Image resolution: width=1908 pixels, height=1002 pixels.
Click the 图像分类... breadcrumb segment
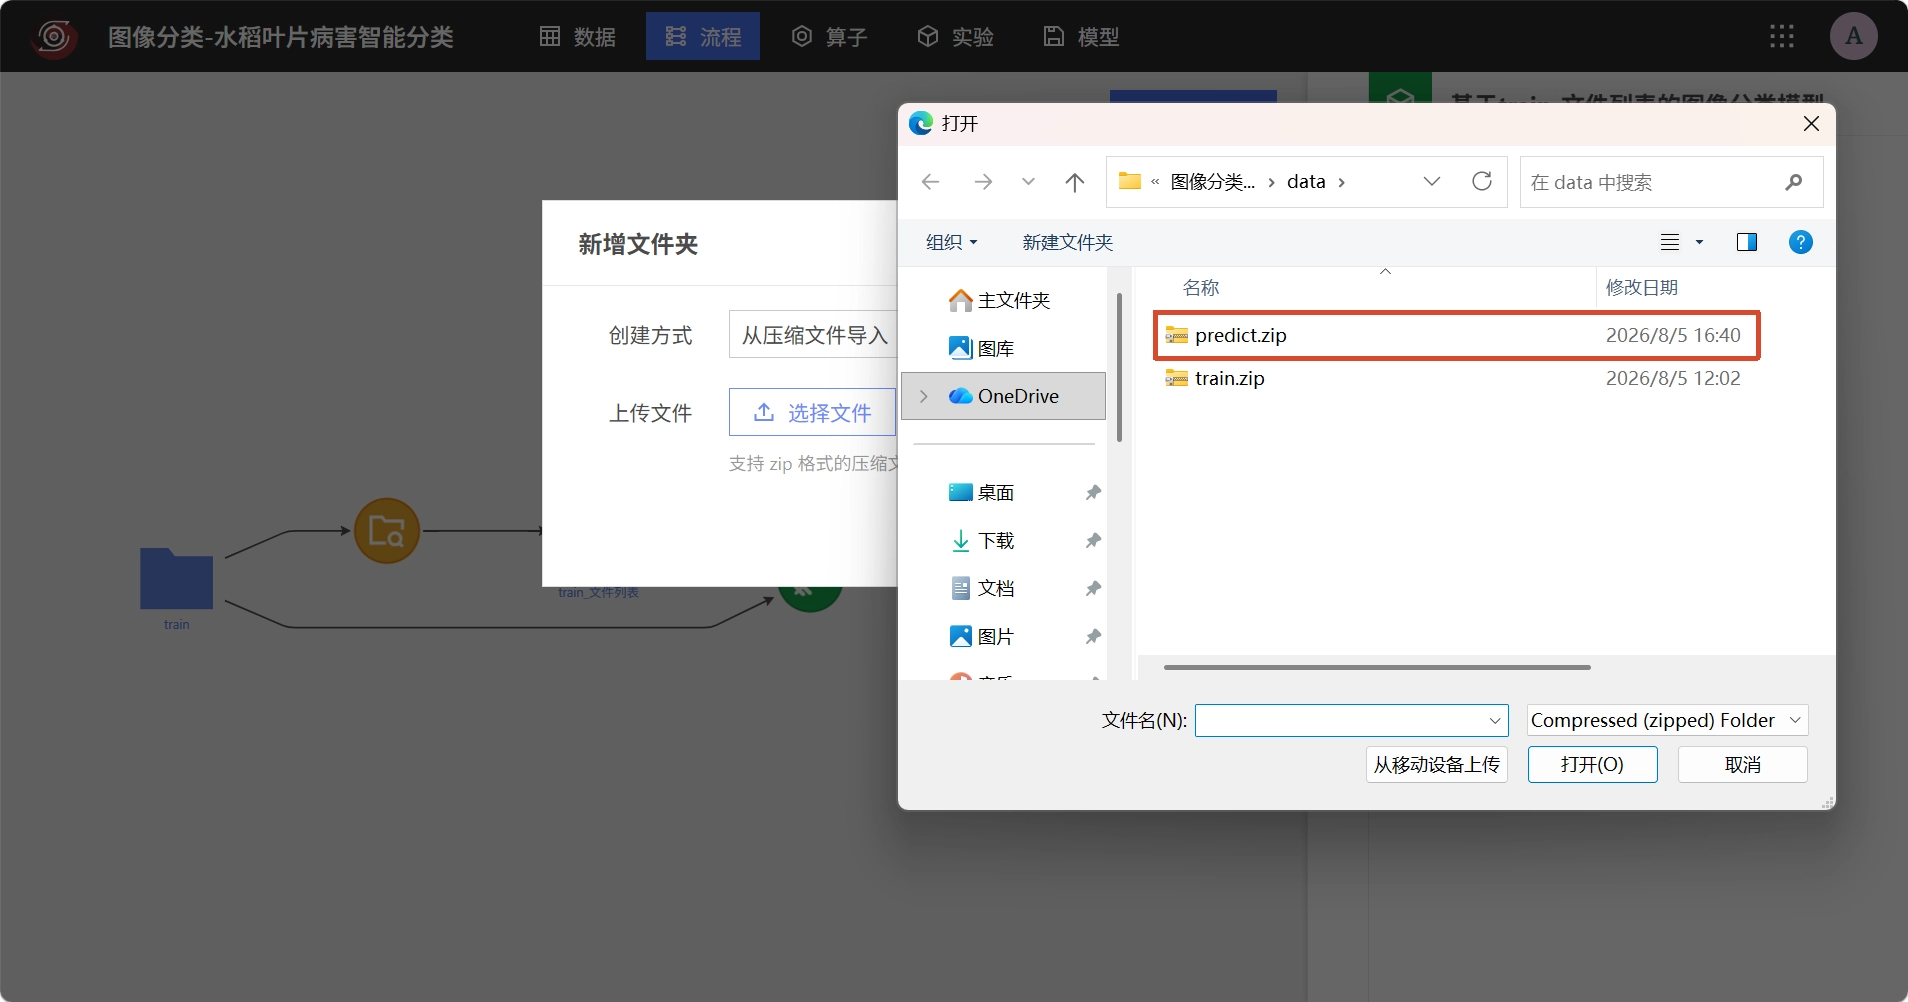coord(1212,181)
